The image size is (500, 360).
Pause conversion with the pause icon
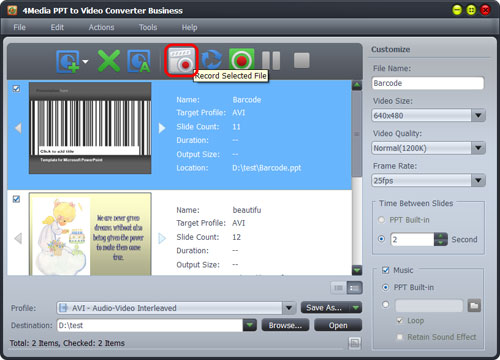tap(271, 60)
